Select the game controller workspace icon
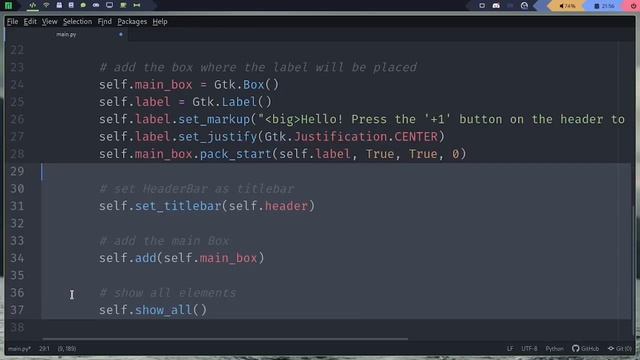 96,5
